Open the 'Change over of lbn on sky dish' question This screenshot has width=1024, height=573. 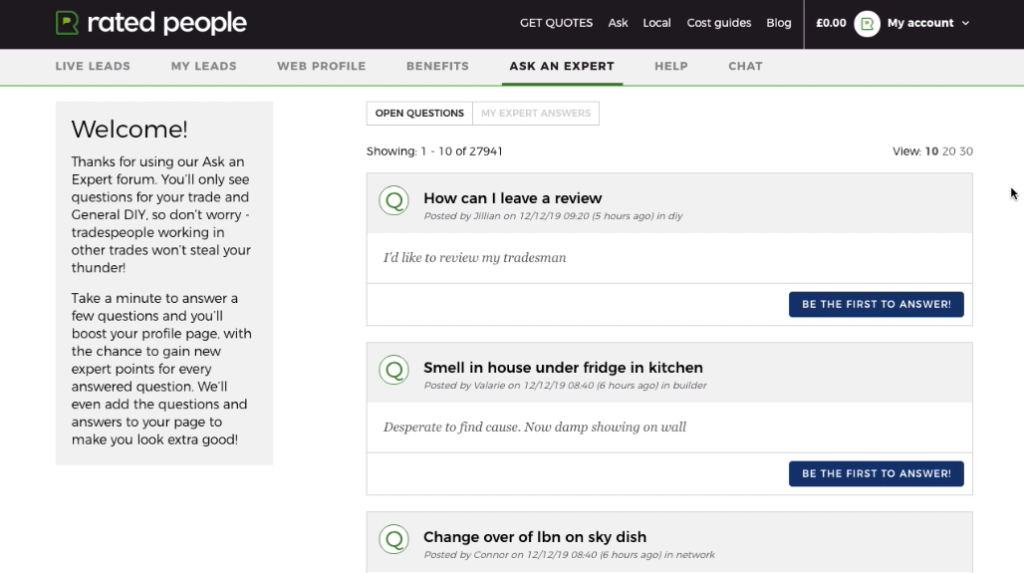pyautogui.click(x=534, y=536)
